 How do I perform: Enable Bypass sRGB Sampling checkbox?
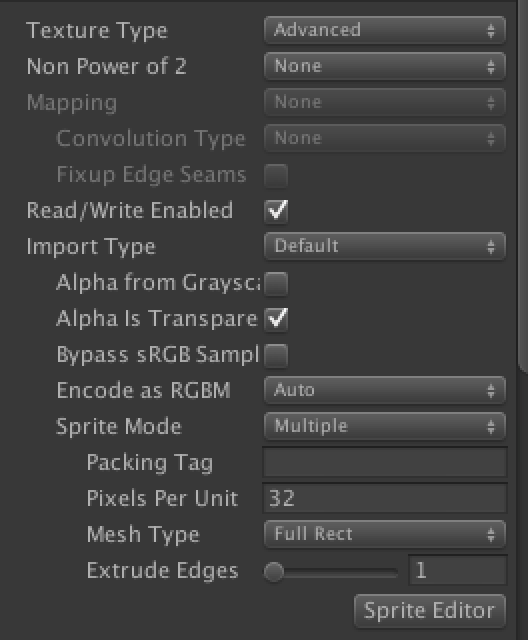[276, 355]
